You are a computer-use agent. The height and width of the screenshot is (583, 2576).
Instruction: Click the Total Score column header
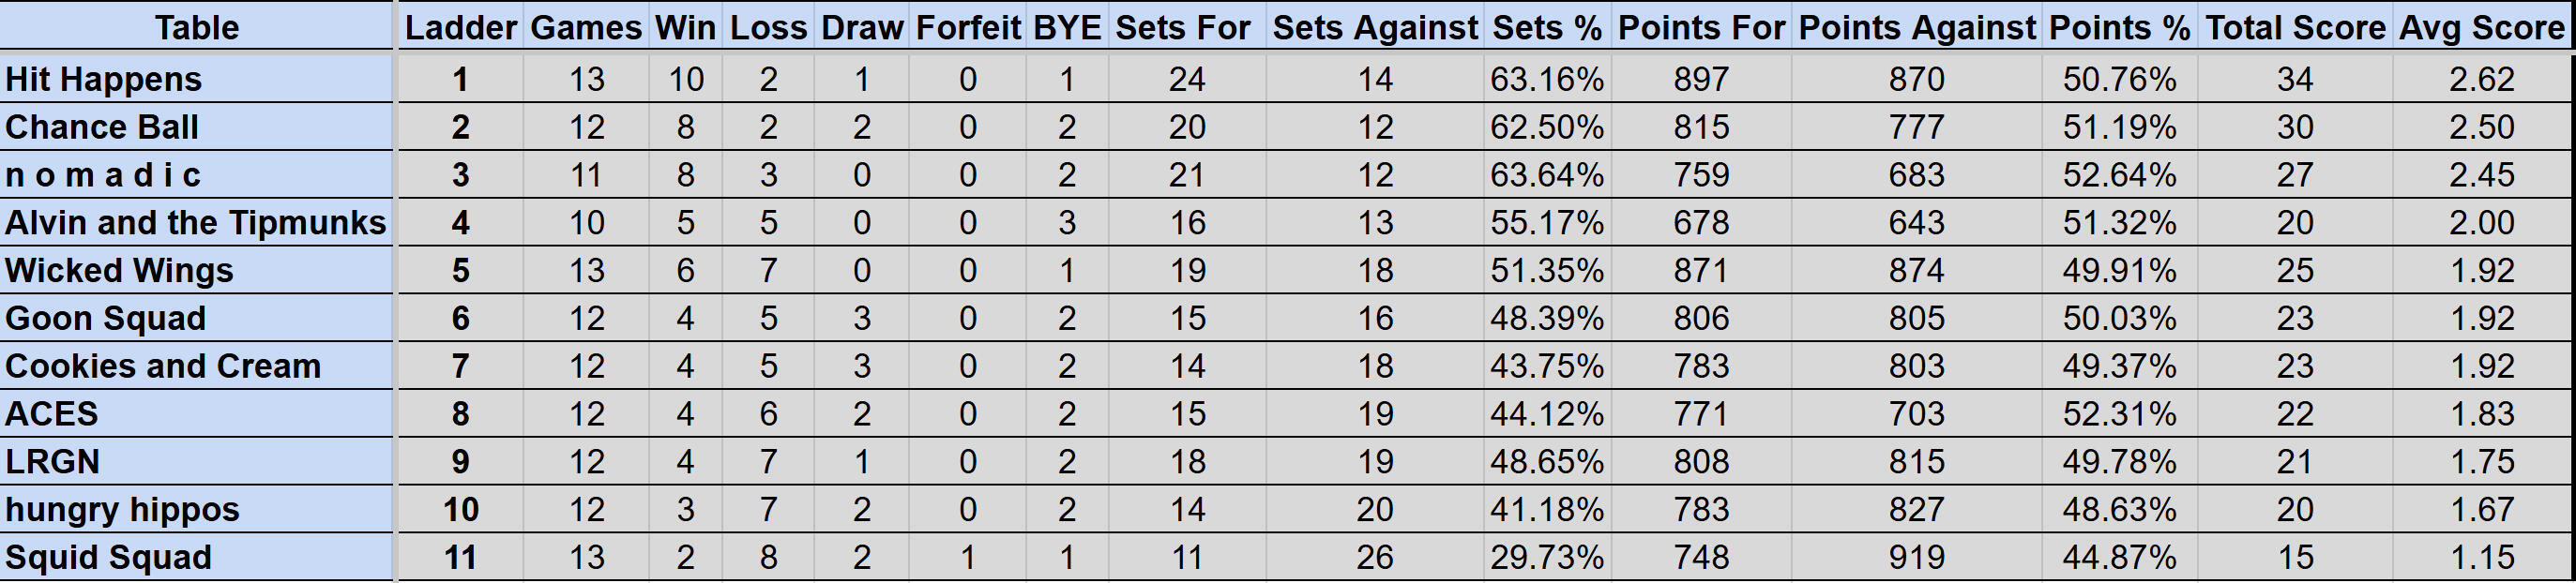[x=2295, y=27]
